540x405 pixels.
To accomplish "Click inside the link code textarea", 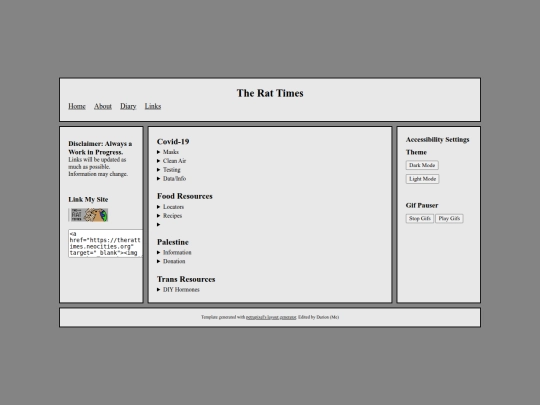I will 105,243.
